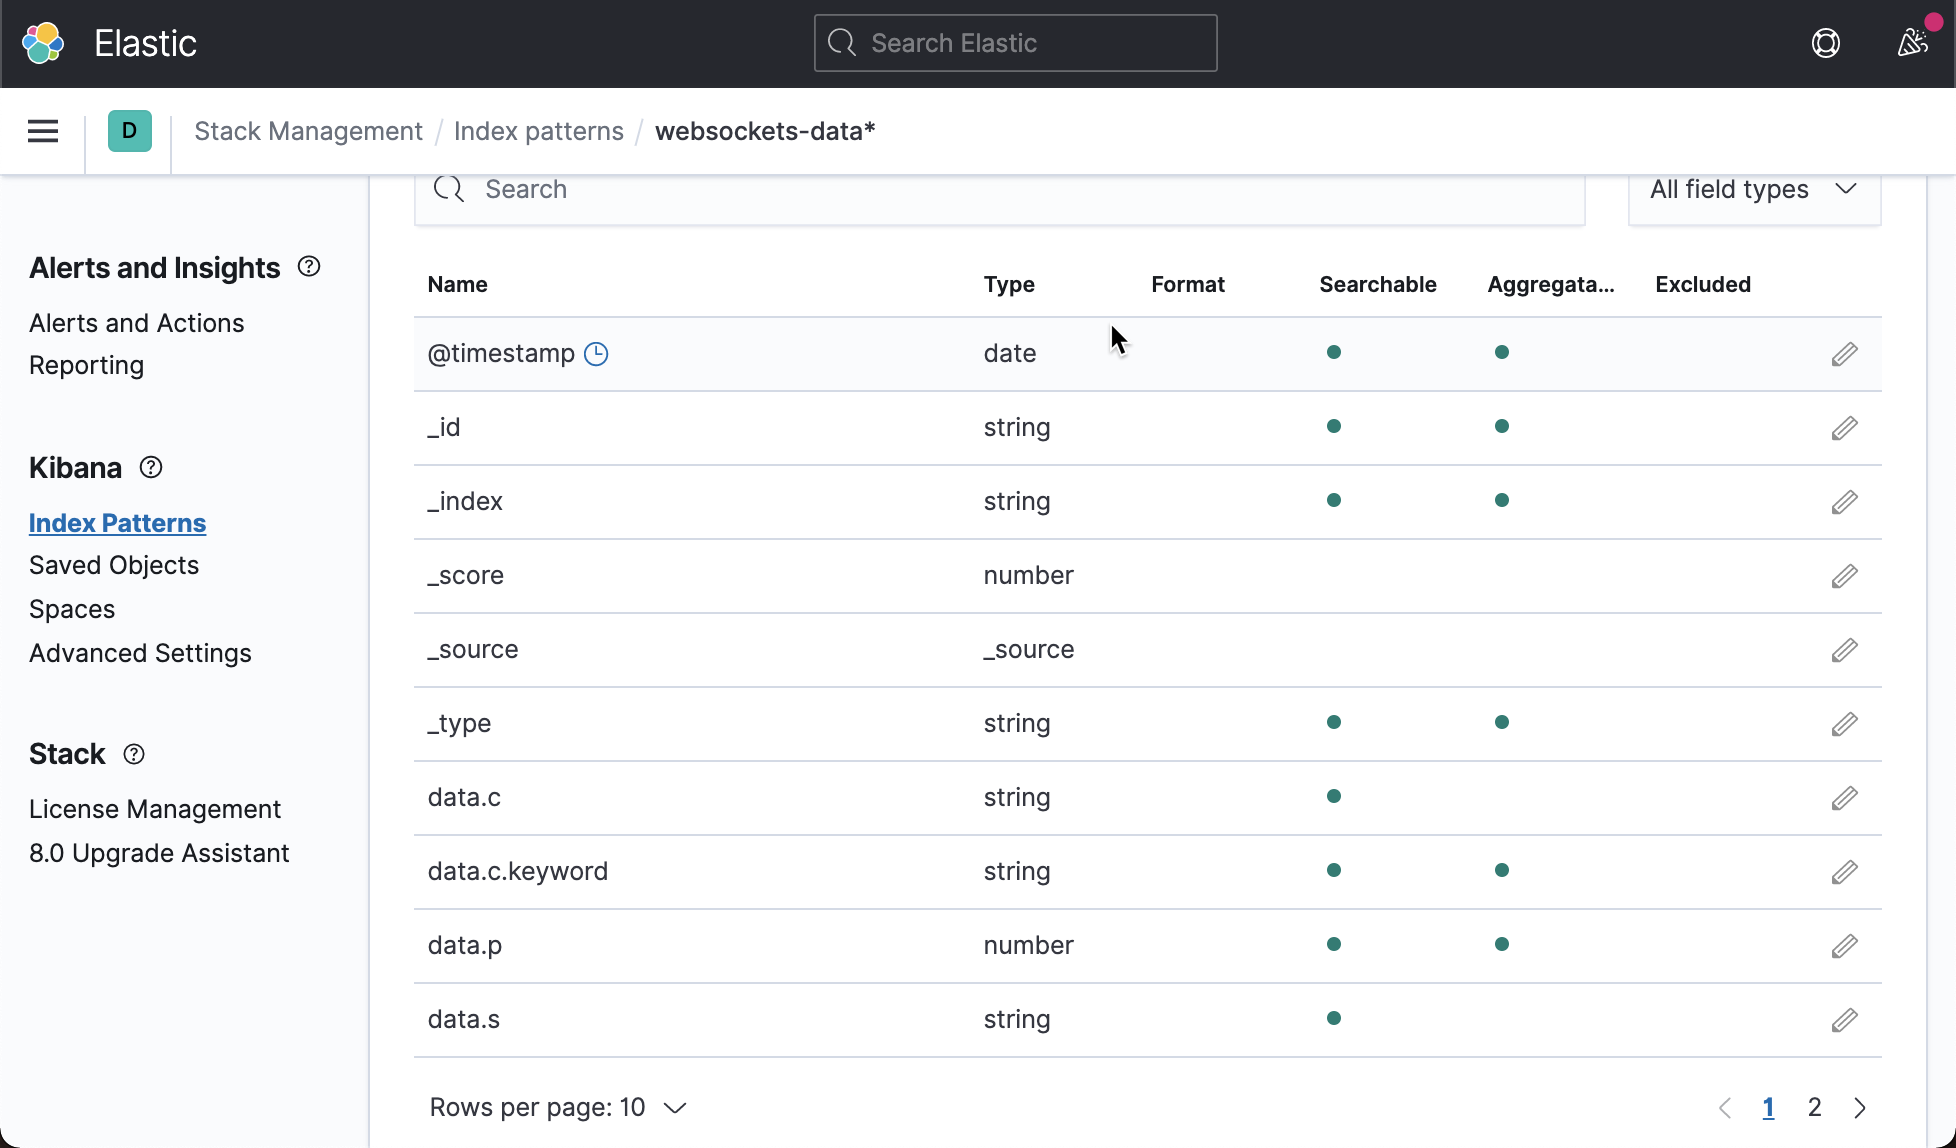Go to the 8.0 Upgrade Assistant
1956x1148 pixels.
[159, 853]
